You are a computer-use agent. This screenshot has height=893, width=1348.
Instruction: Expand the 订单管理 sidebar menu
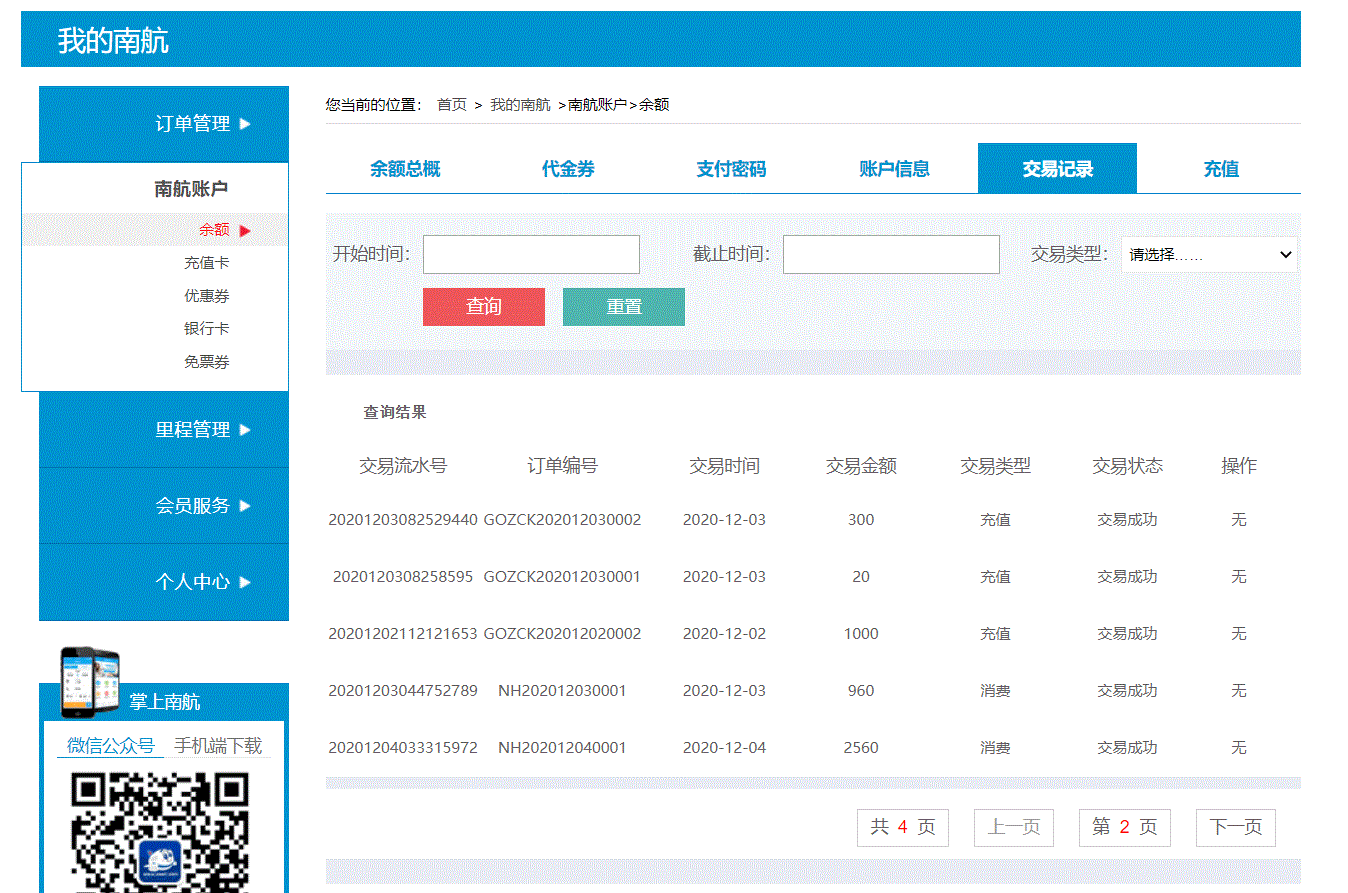click(x=164, y=124)
